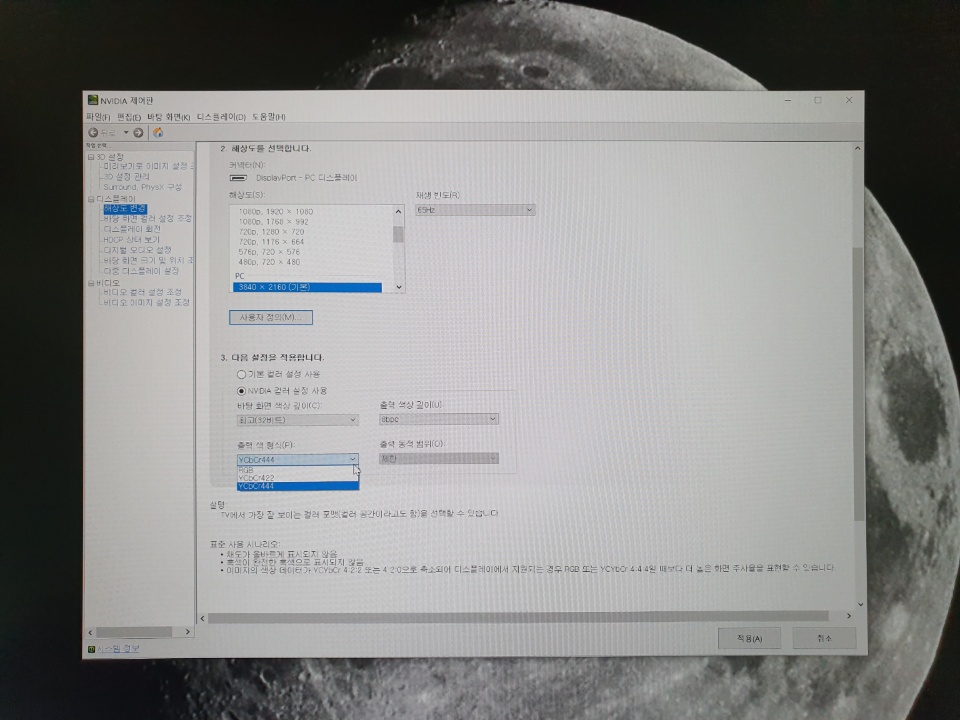Select 디스플레이 회전 tree item
Screen dimensions: 960x720
132,229
